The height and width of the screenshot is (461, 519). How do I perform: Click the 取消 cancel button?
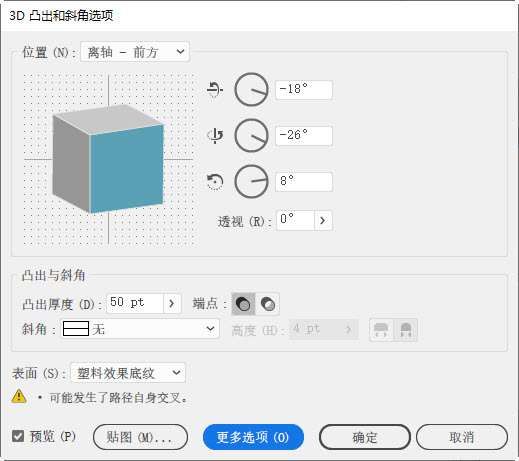pyautogui.click(x=462, y=437)
